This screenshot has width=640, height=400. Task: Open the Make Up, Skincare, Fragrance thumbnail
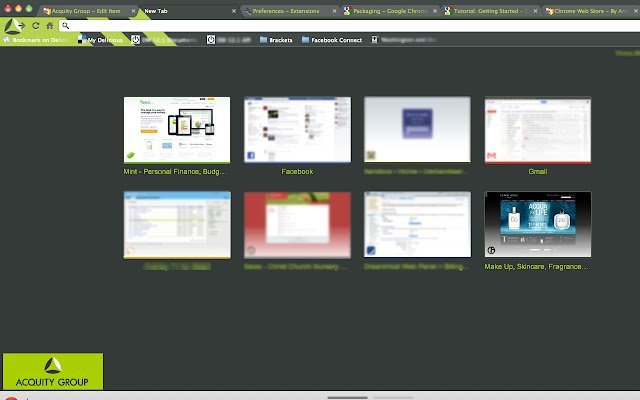pos(538,224)
